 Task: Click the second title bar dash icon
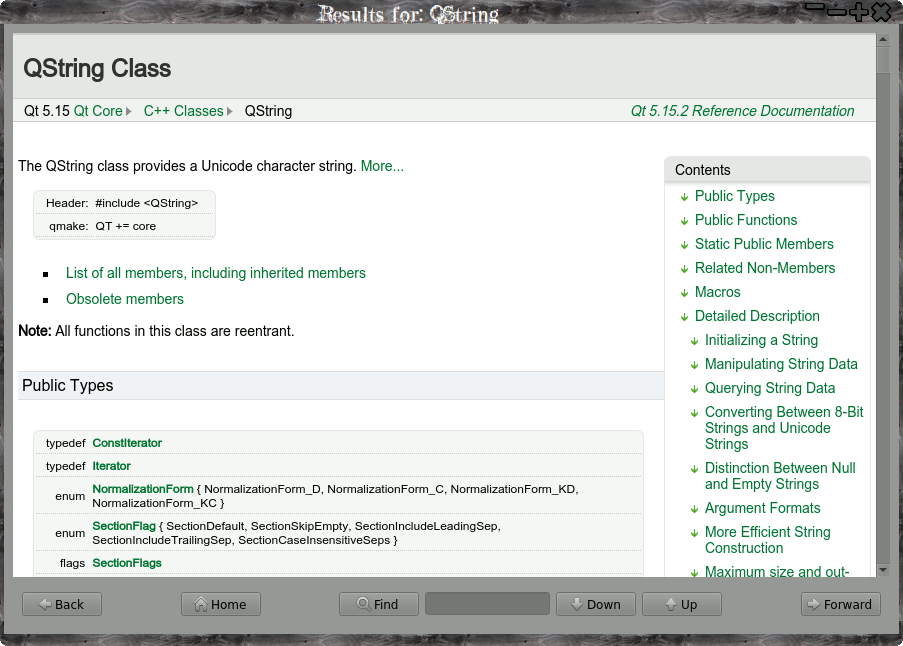[x=836, y=12]
